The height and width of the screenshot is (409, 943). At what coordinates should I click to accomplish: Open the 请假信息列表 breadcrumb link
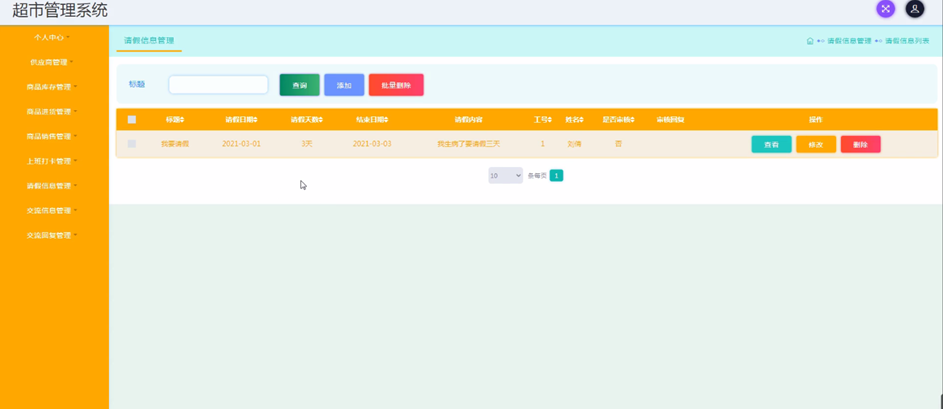(908, 41)
